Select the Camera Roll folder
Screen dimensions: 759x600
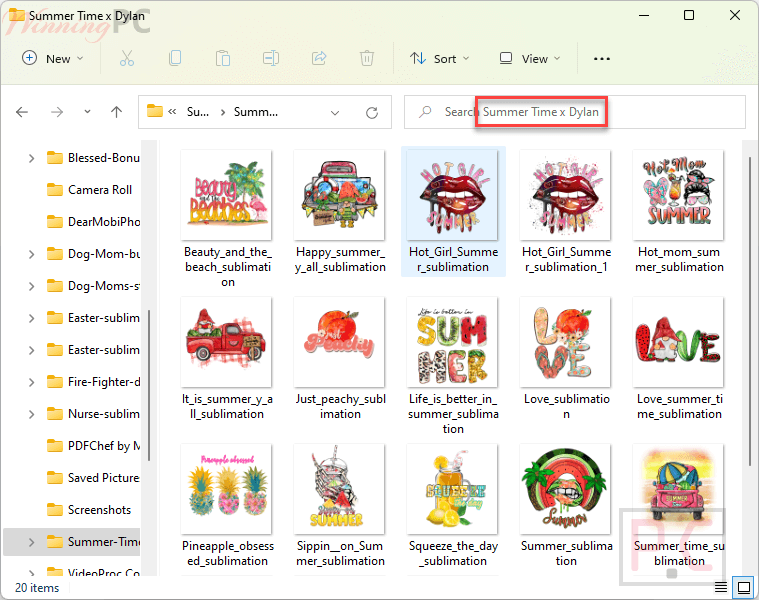coord(99,190)
